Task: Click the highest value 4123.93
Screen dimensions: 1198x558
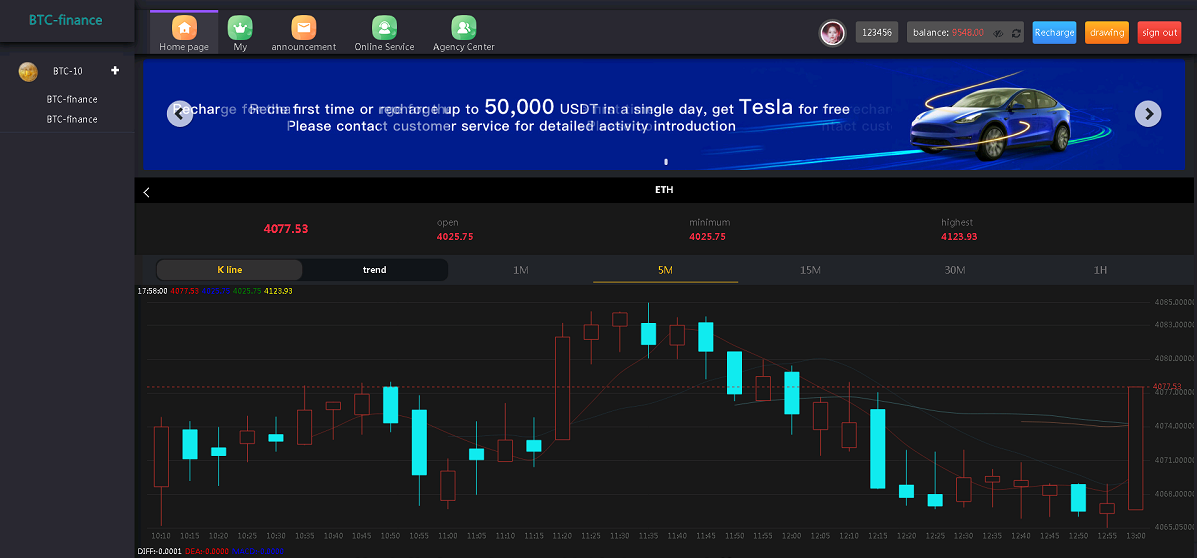Action: pyautogui.click(x=959, y=237)
